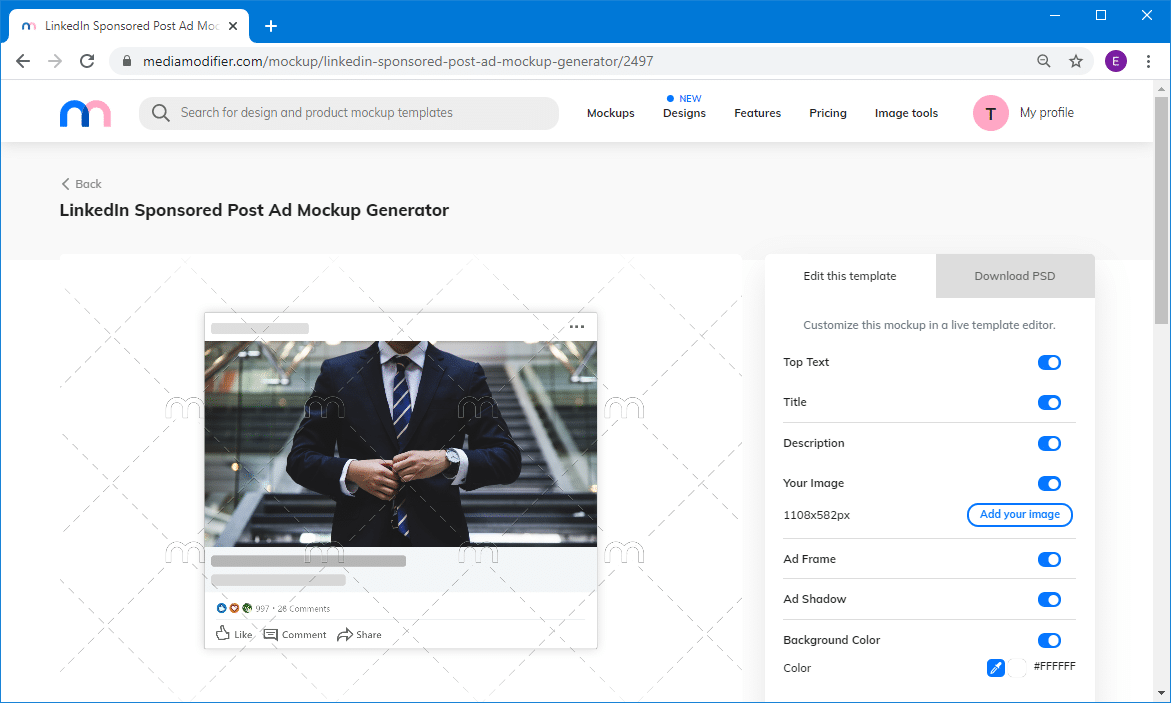1171x703 pixels.
Task: Click the search magnifier icon
Action: click(x=160, y=113)
